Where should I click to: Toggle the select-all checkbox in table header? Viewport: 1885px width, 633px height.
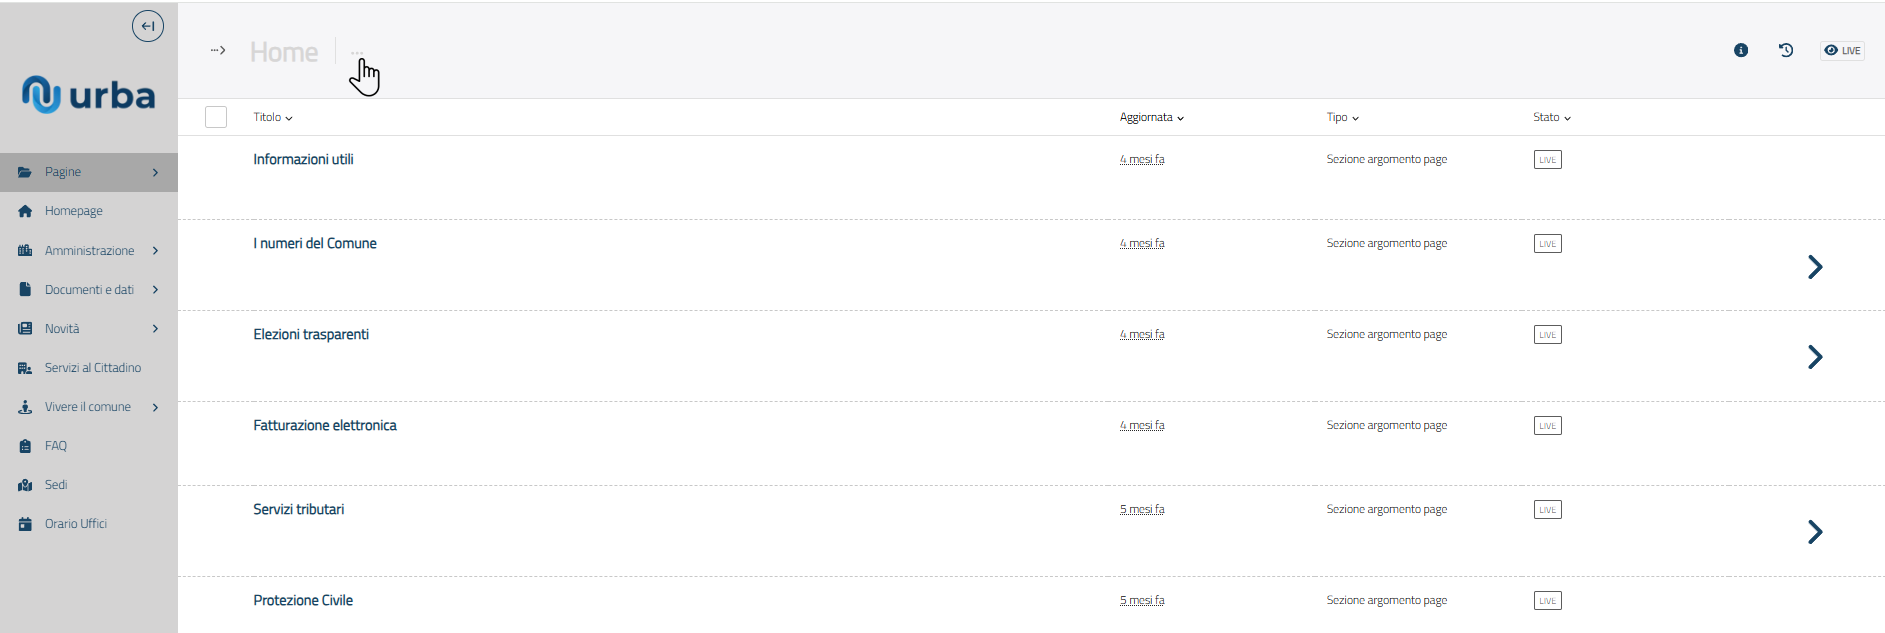[x=216, y=117]
